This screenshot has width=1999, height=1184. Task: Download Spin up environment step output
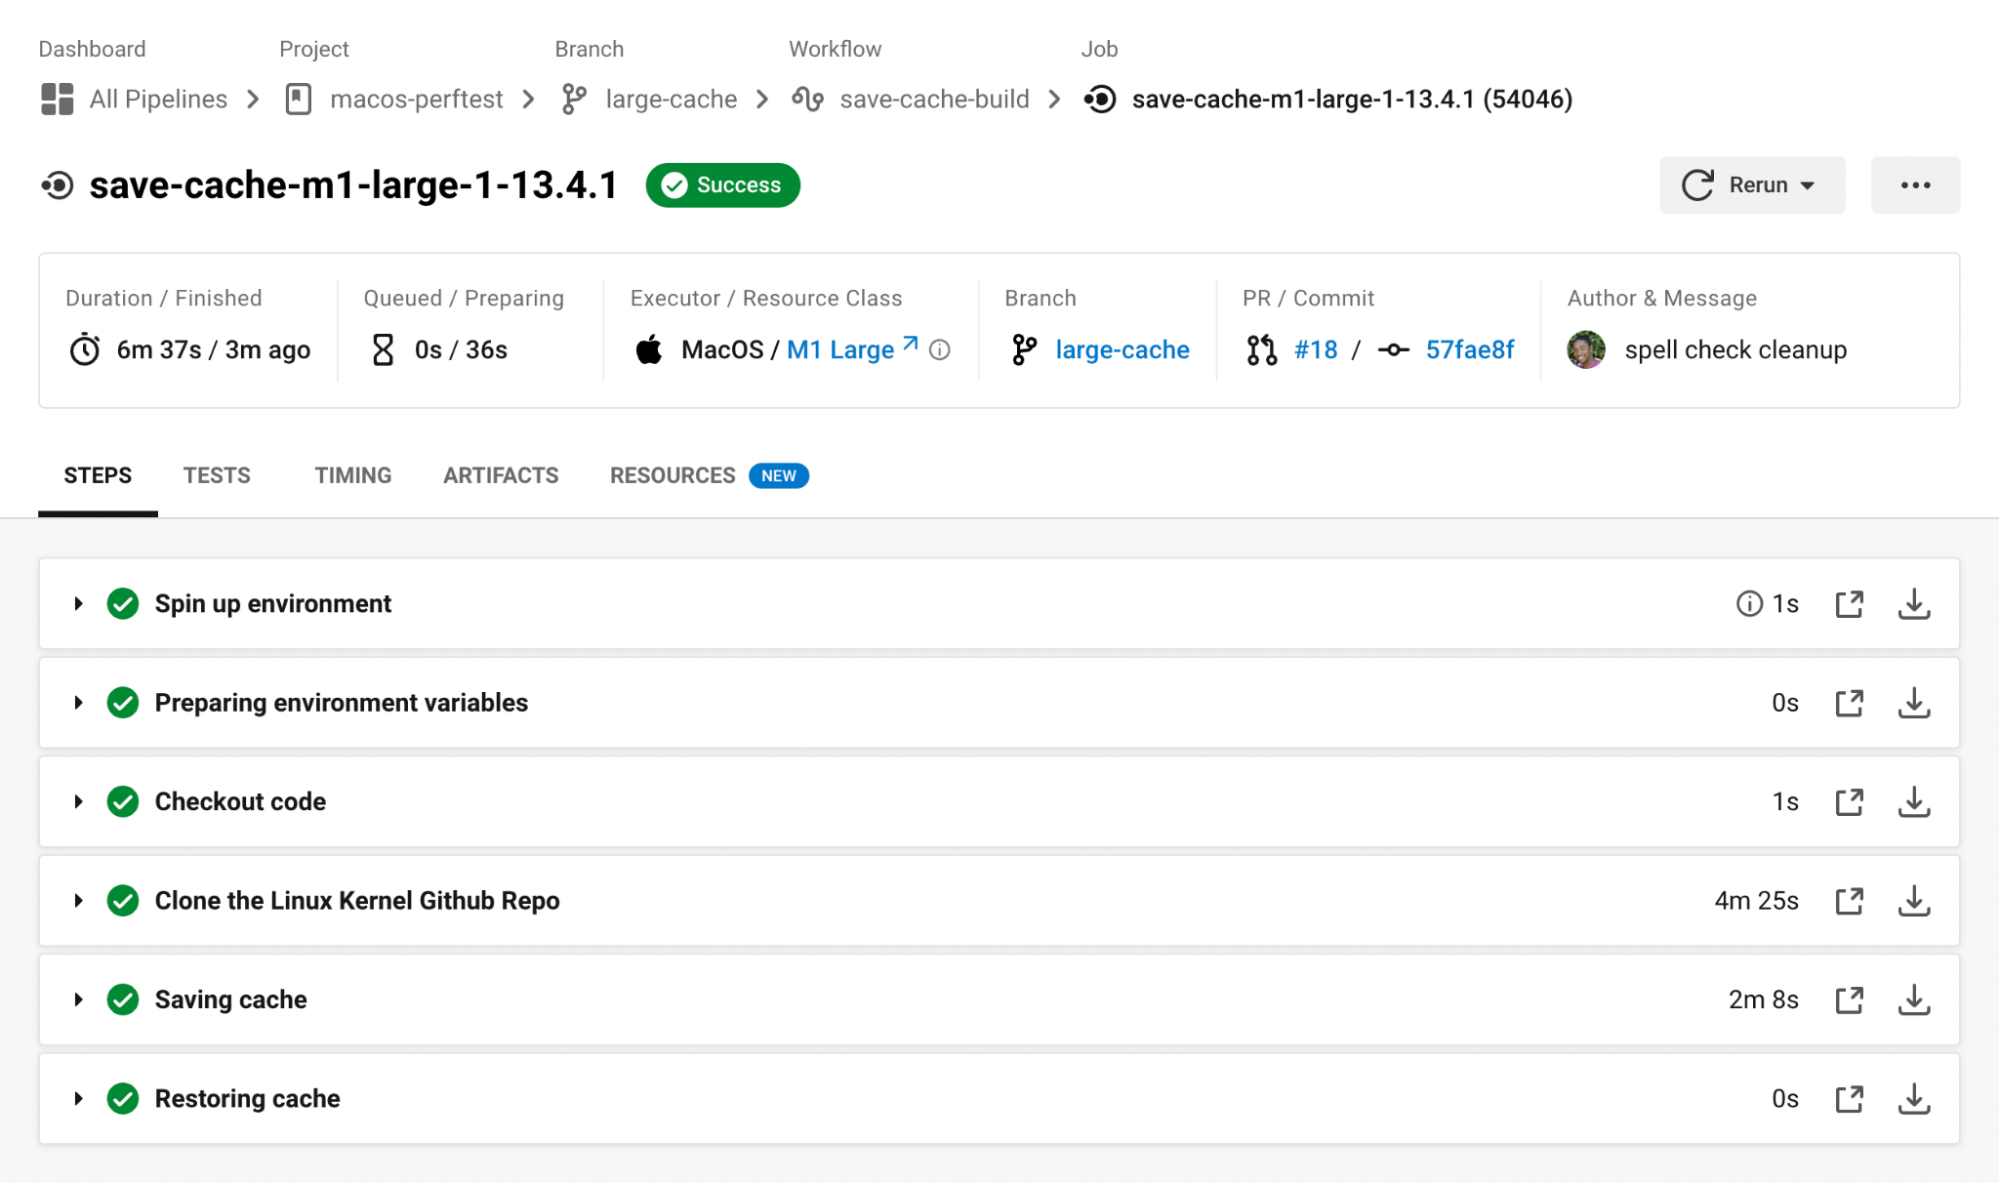click(1913, 603)
